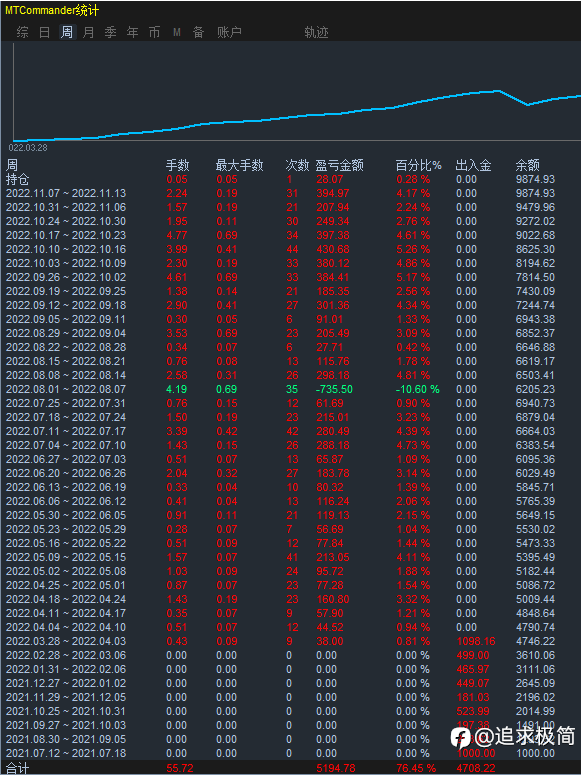Click the 次数 column header
This screenshot has width=581, height=775.
[298, 165]
